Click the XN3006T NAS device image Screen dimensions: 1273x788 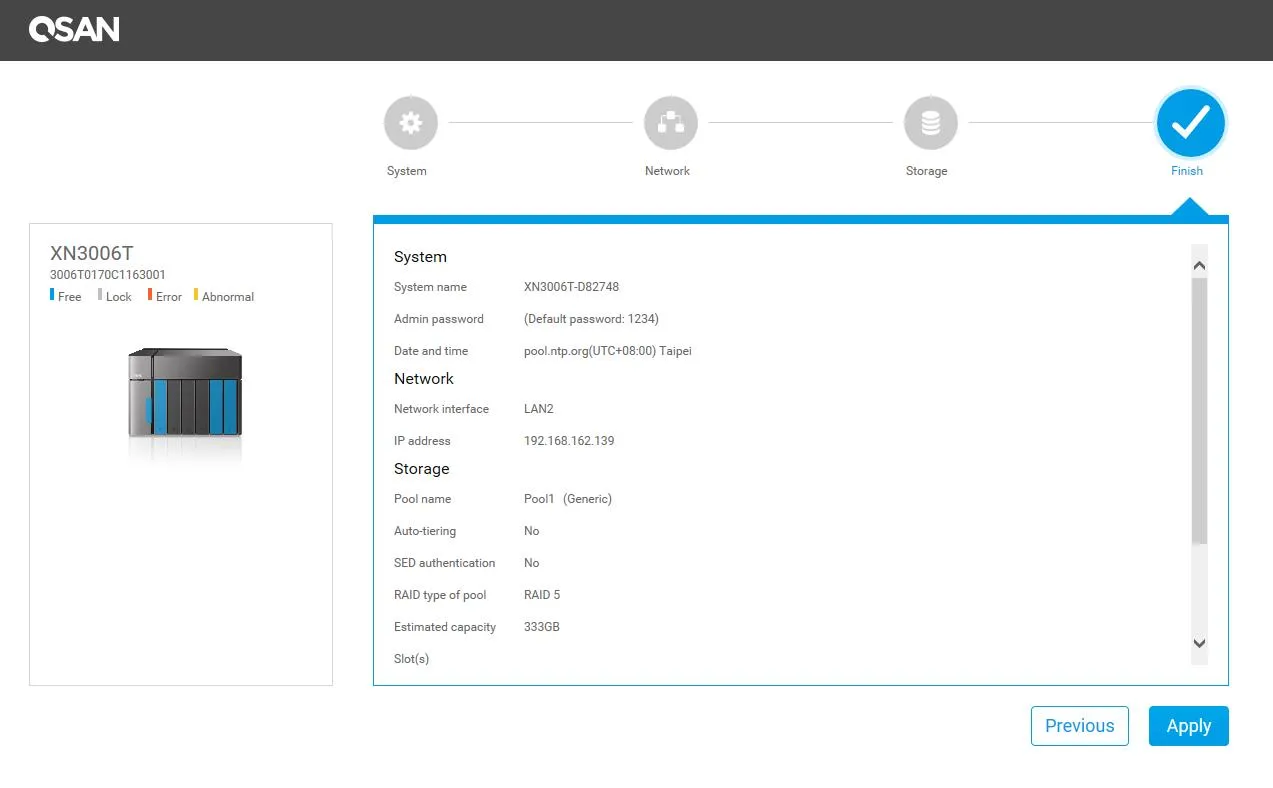tap(185, 392)
